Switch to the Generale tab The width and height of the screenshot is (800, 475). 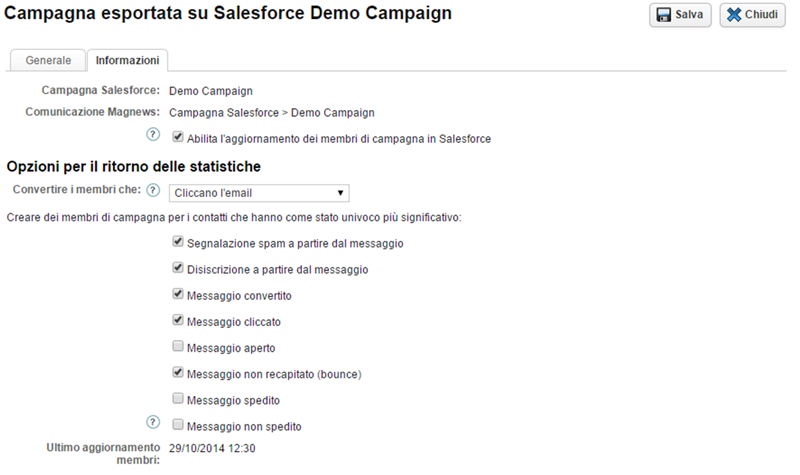coord(48,60)
